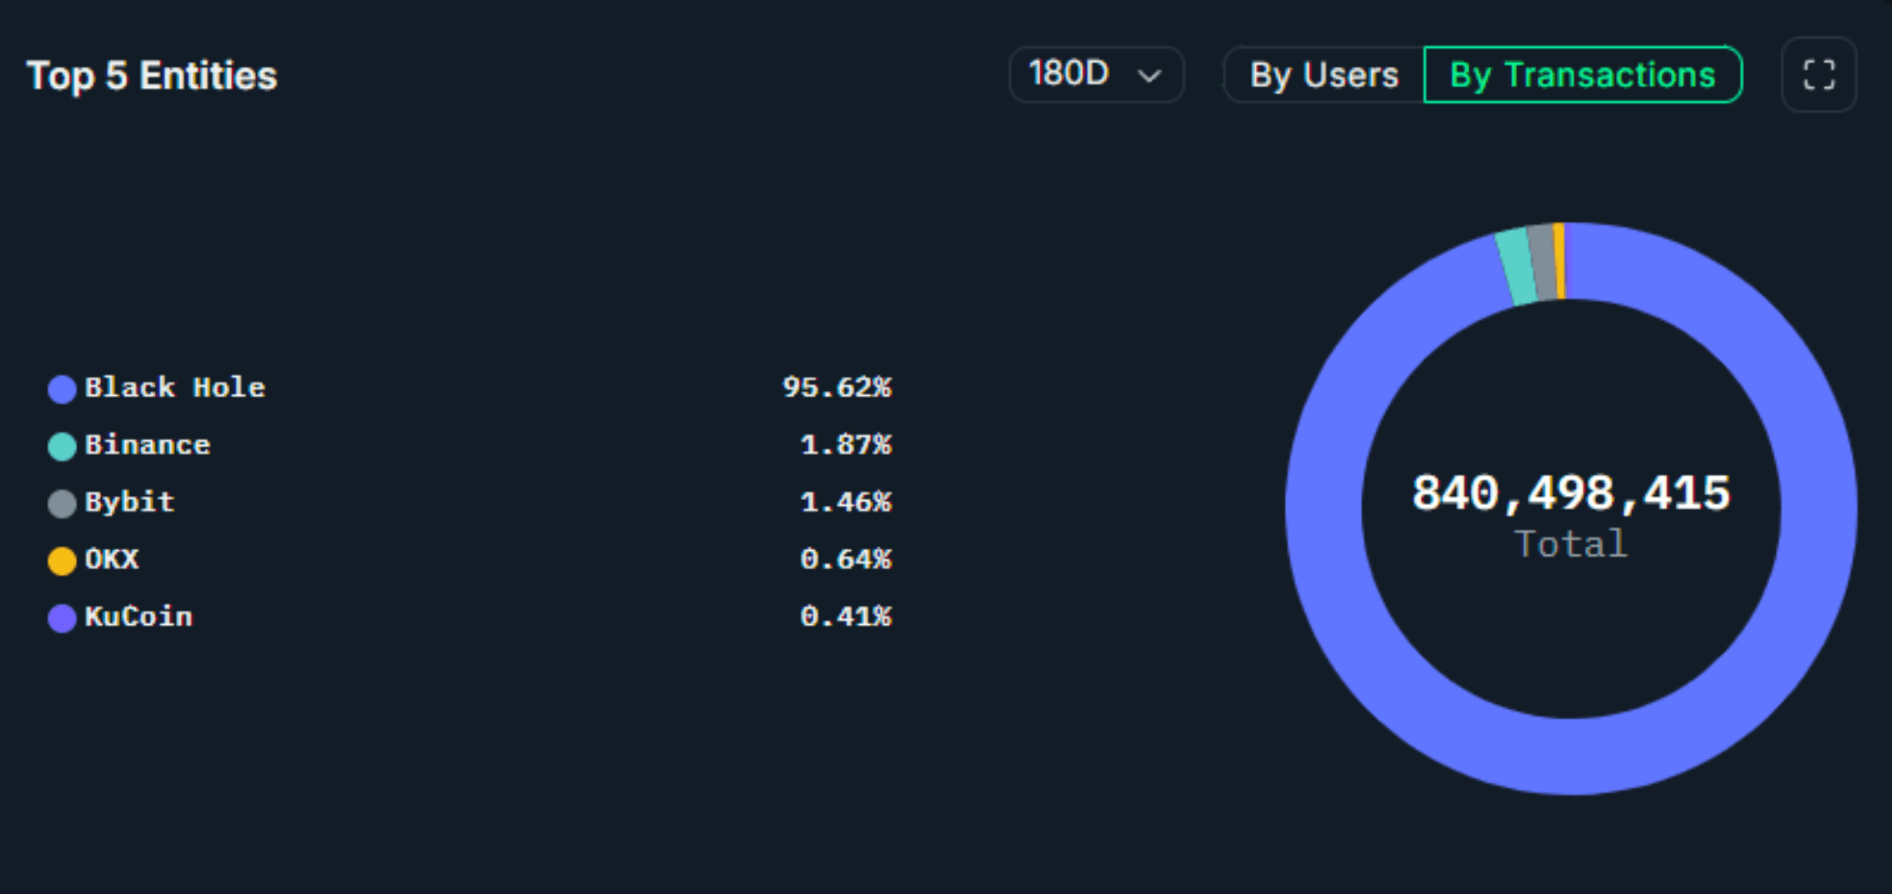Click the OKX yellow legend dot
The width and height of the screenshot is (1892, 894).
click(x=62, y=560)
